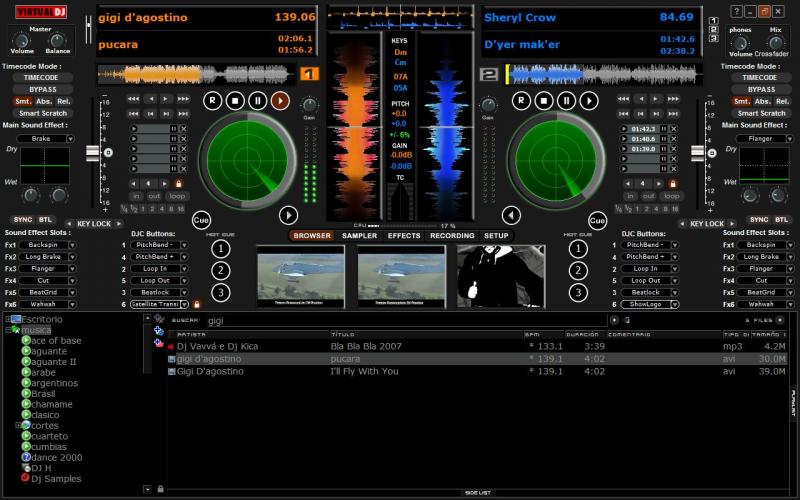Viewport: 800px width, 500px height.
Task: Click deck 2 R record button
Action: pyautogui.click(x=521, y=101)
